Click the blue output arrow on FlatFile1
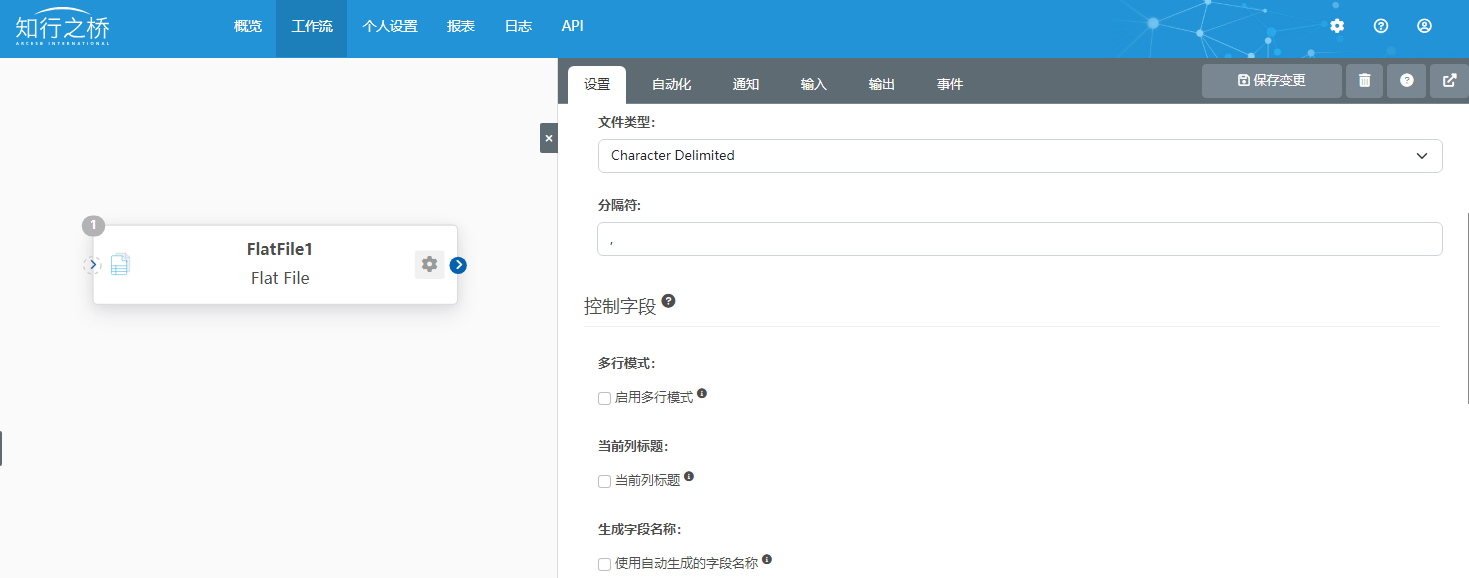 click(458, 265)
